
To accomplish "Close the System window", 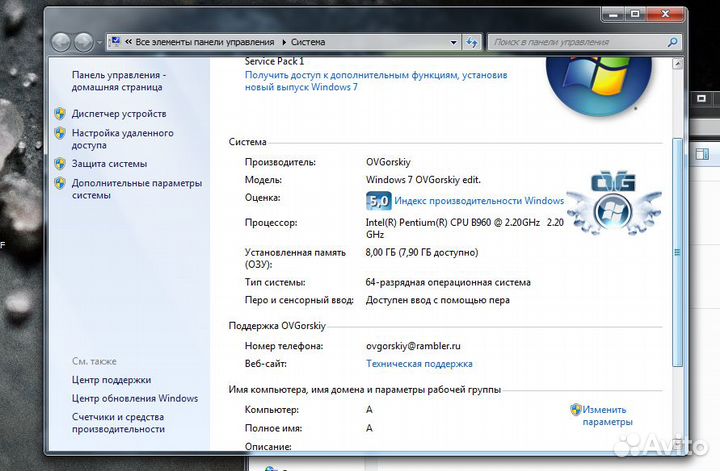I will [665, 15].
